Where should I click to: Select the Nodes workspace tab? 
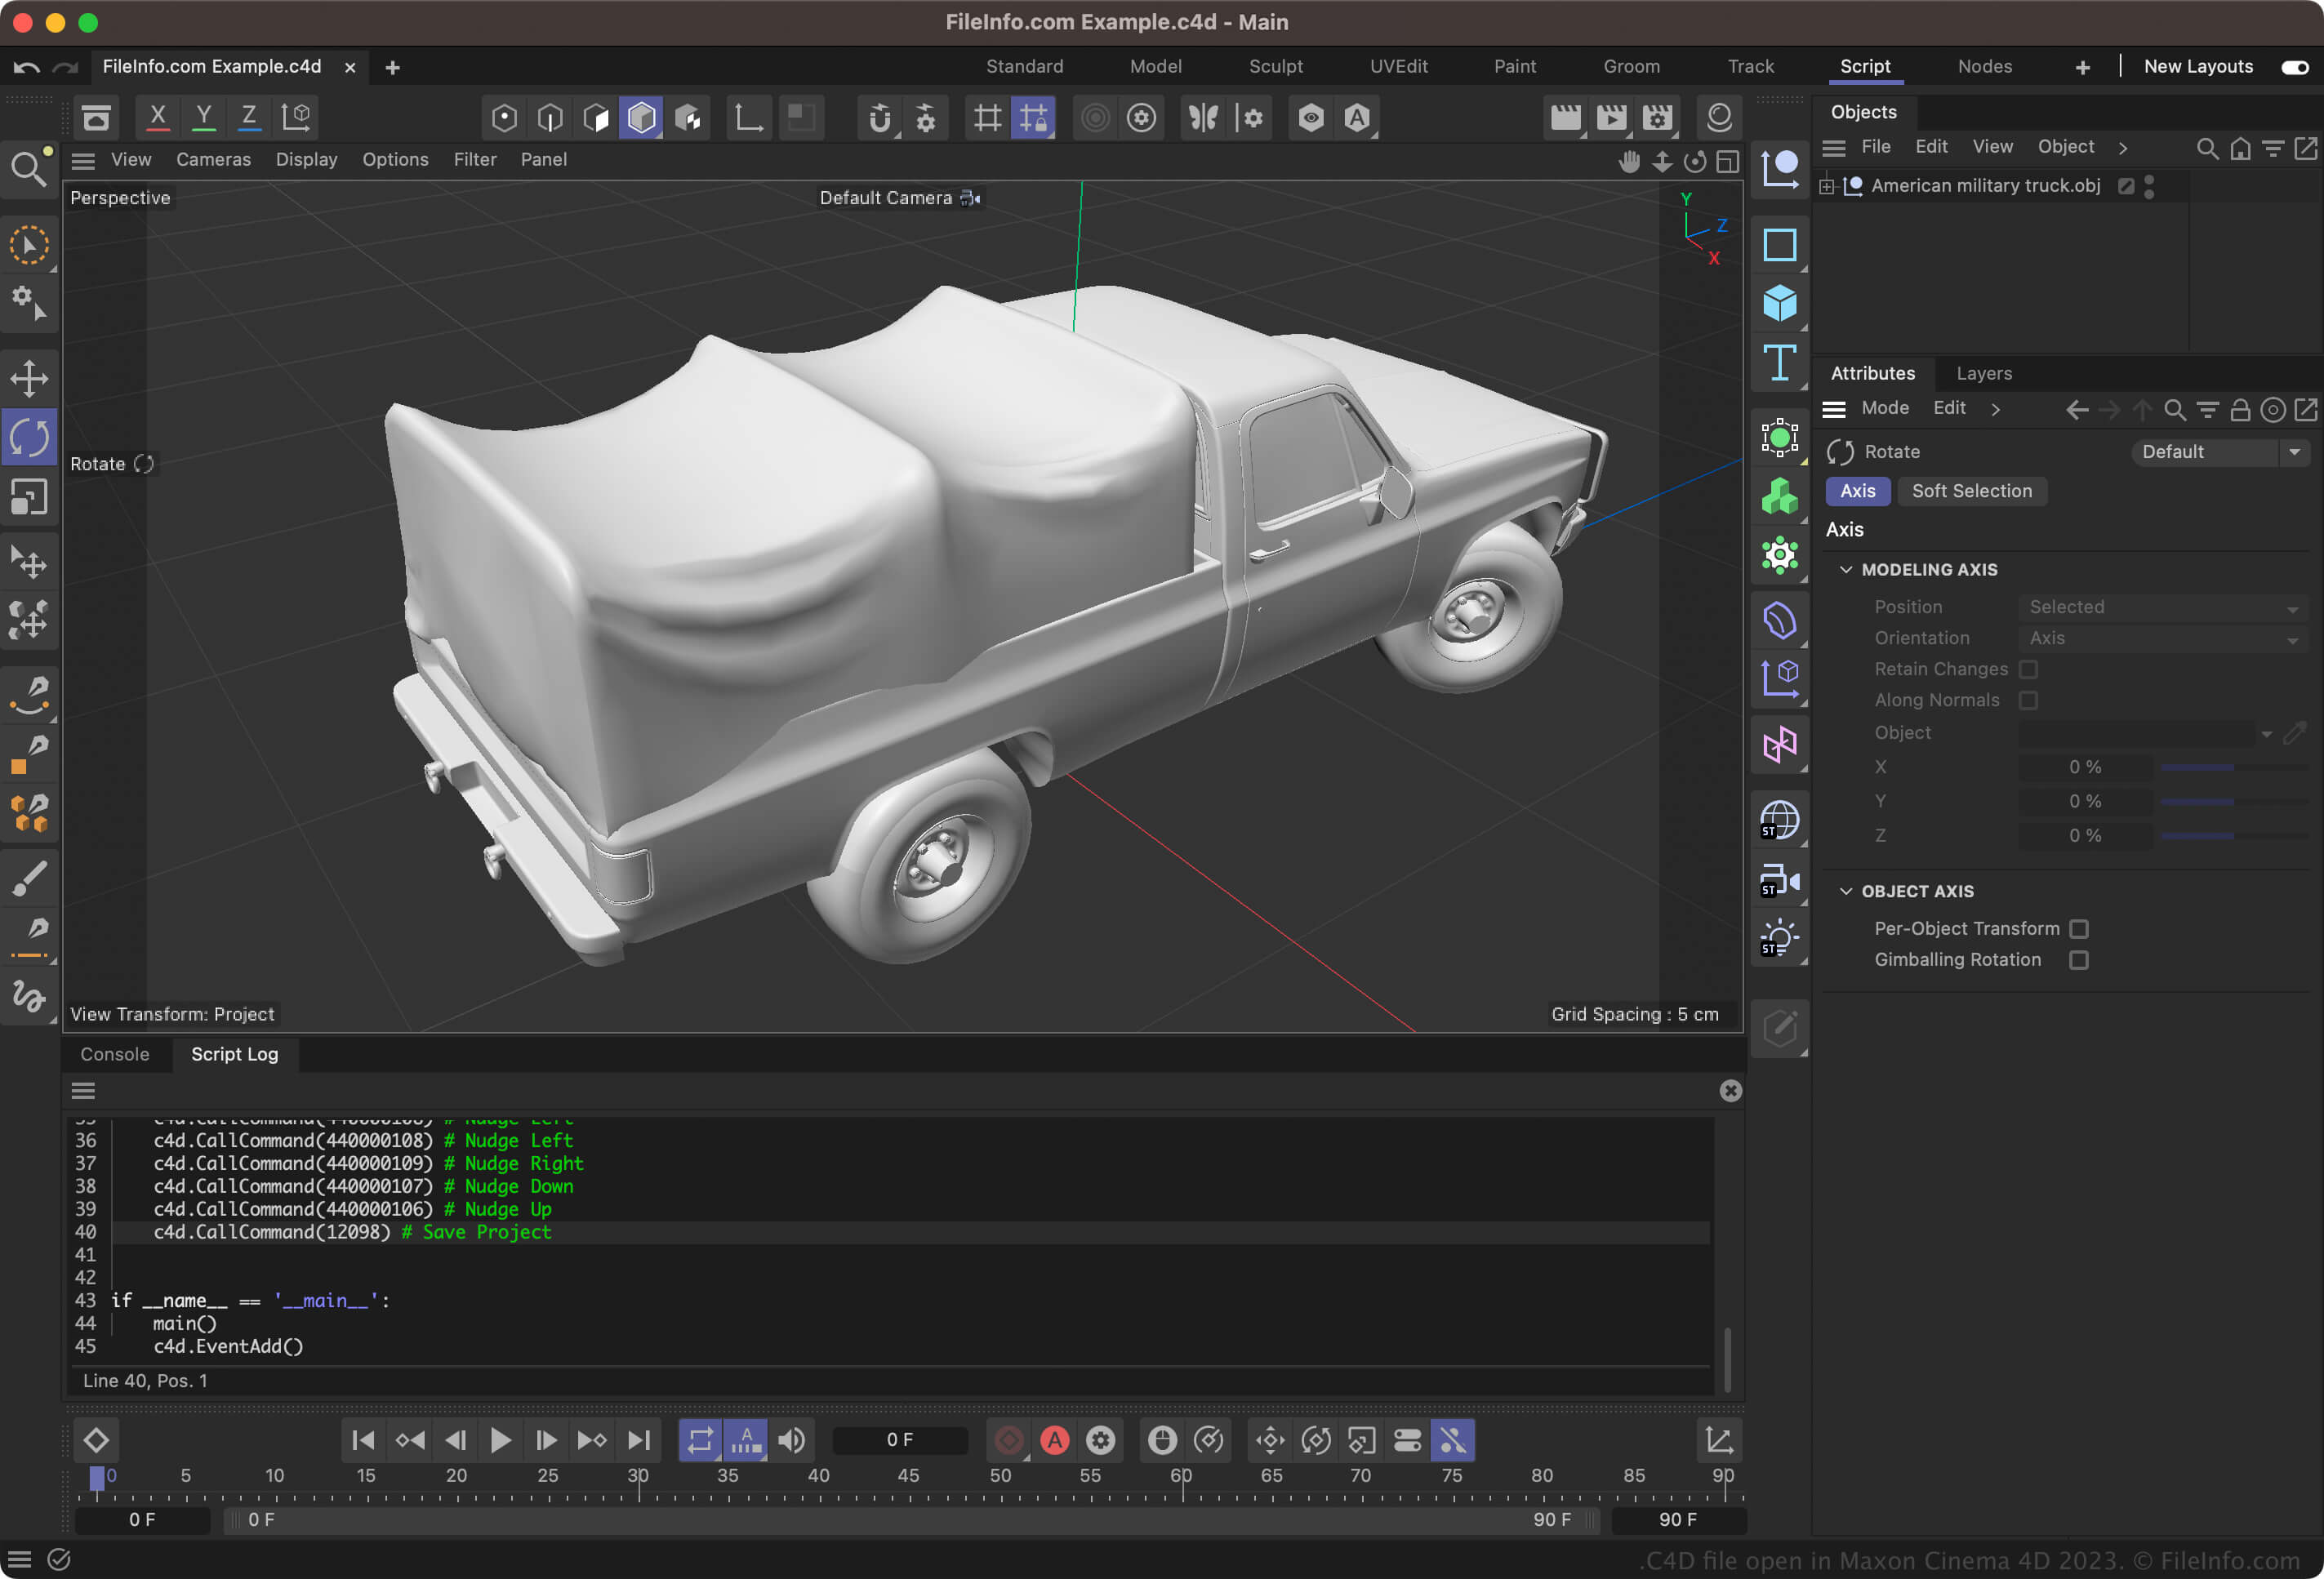[1986, 65]
